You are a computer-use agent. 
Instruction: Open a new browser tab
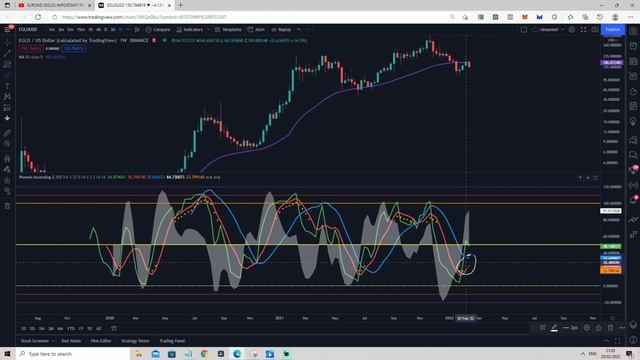click(x=180, y=5)
